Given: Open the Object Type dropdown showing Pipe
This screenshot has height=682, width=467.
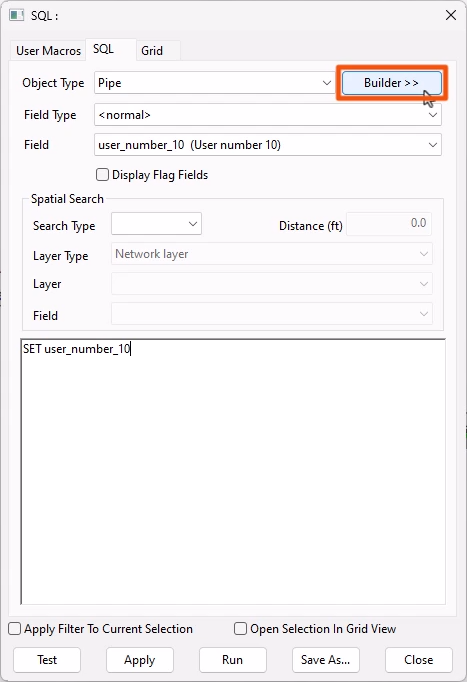Looking at the screenshot, I should tap(214, 83).
